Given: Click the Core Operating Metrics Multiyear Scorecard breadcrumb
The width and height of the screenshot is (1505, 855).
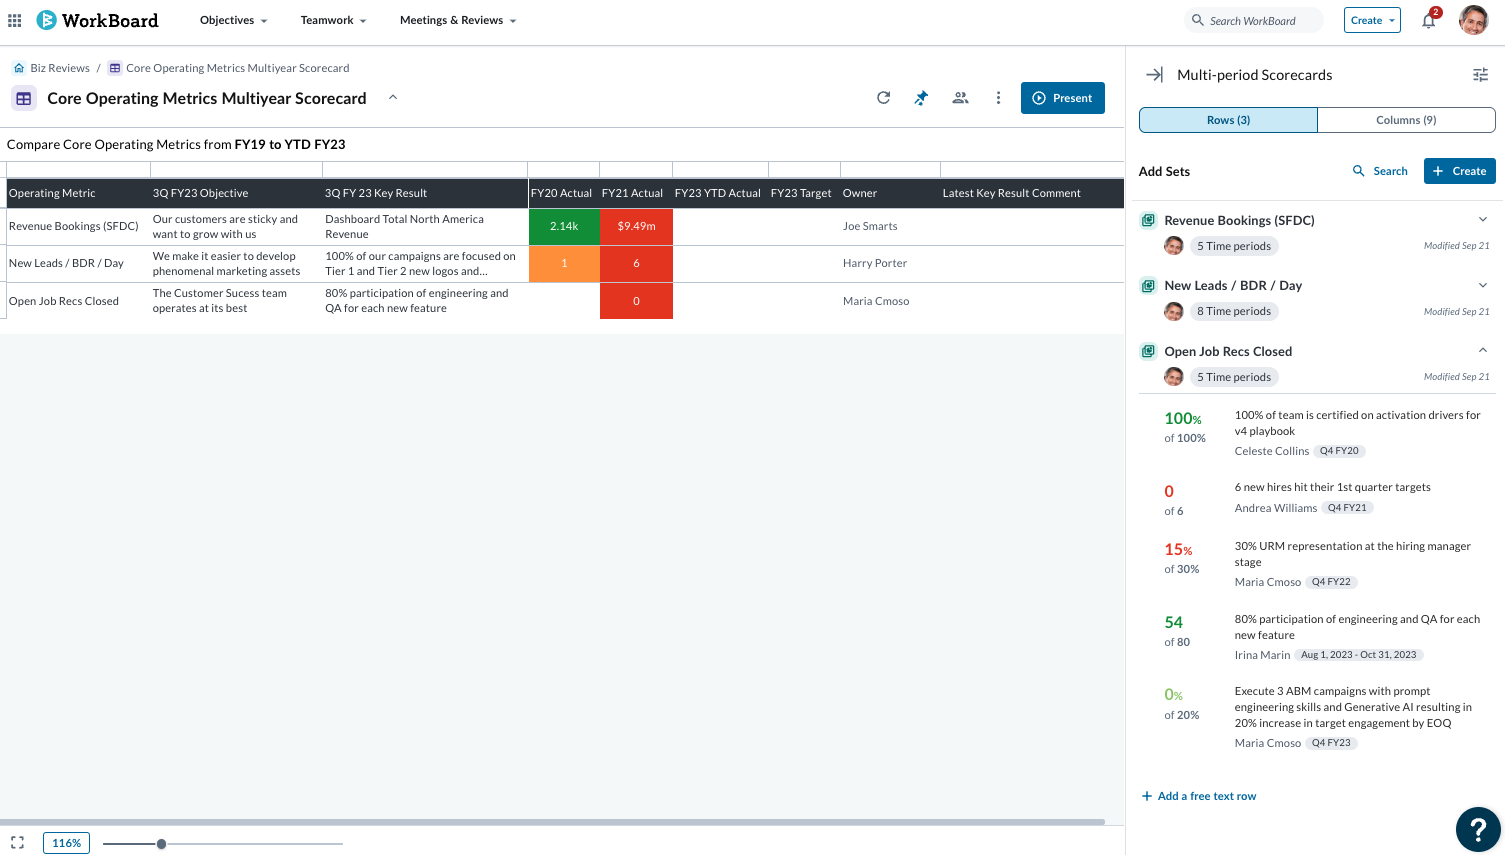Looking at the screenshot, I should point(238,68).
